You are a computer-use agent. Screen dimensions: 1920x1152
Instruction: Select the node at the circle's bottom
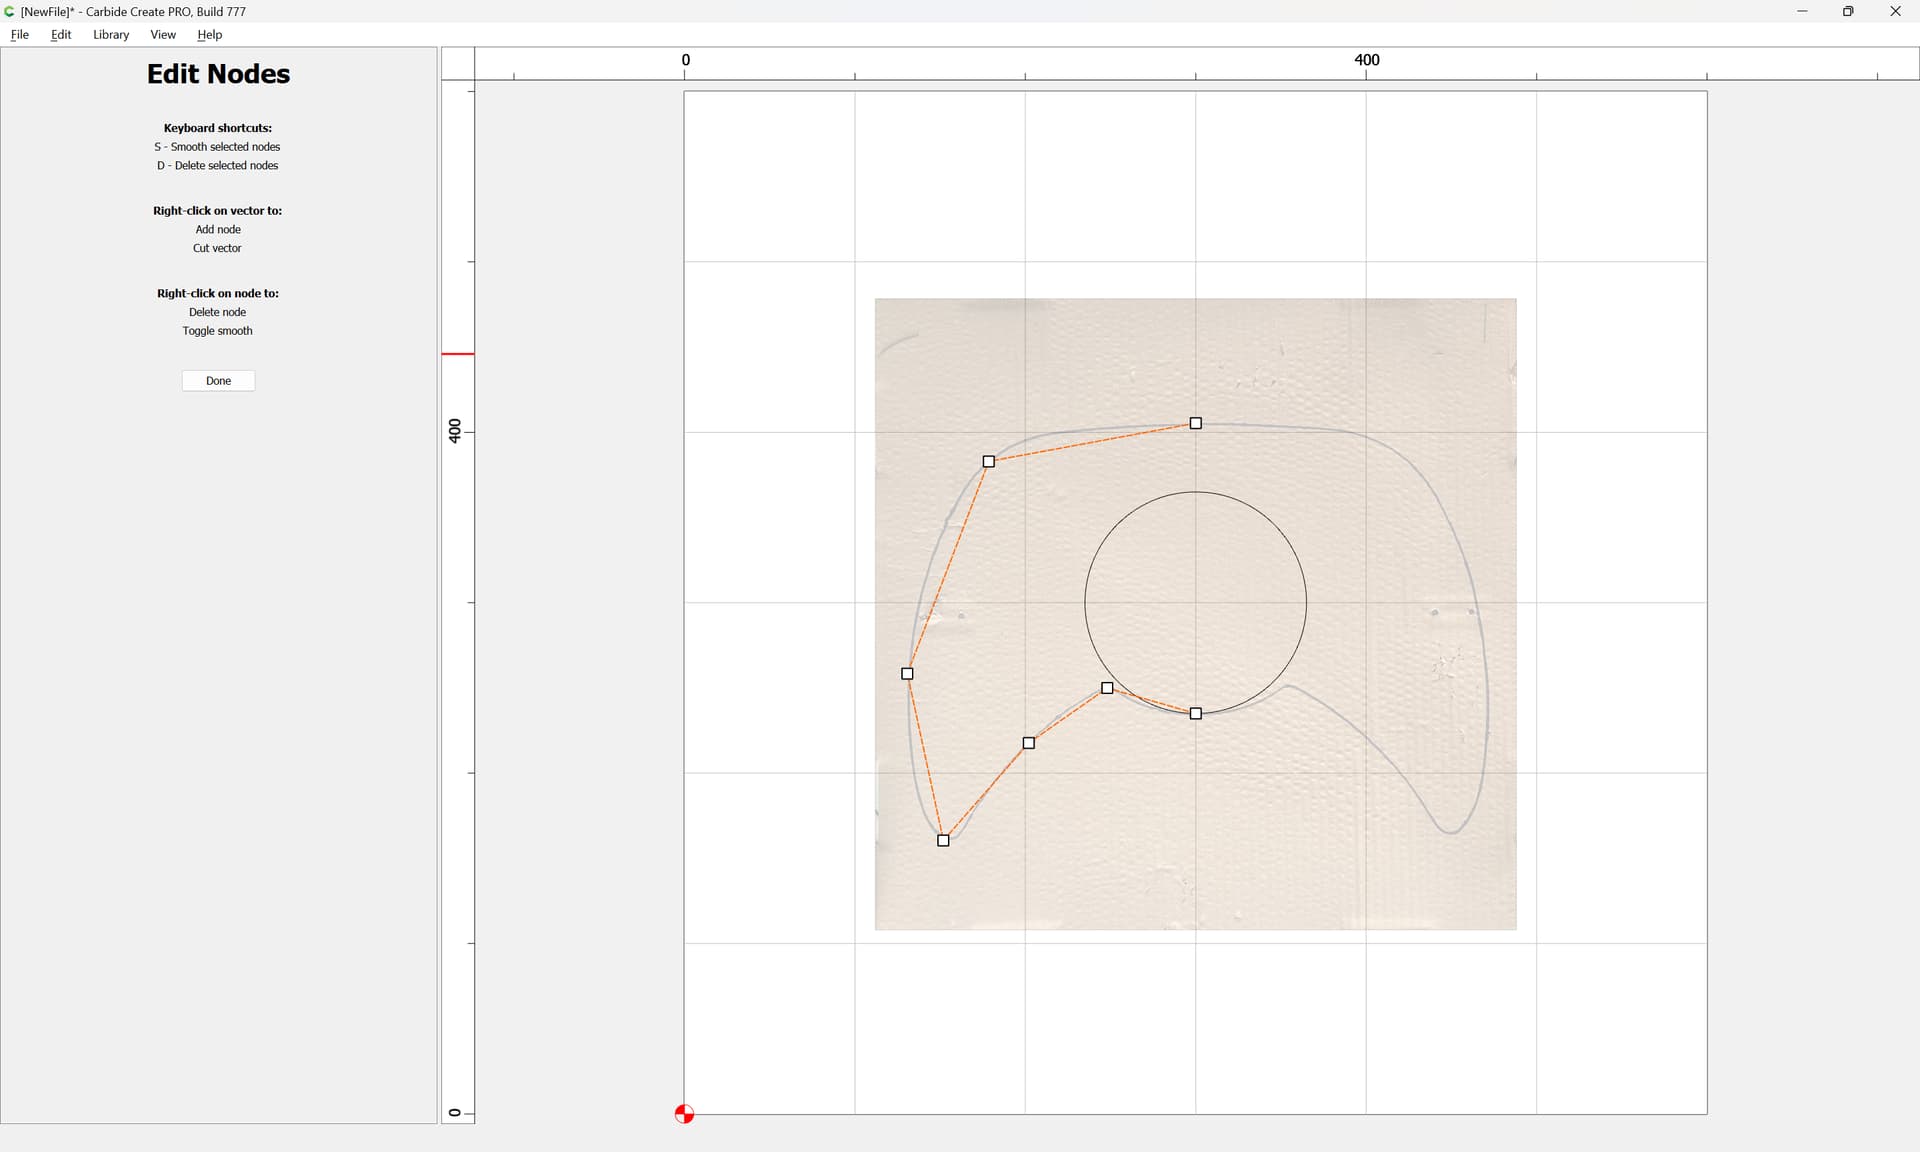tap(1195, 714)
